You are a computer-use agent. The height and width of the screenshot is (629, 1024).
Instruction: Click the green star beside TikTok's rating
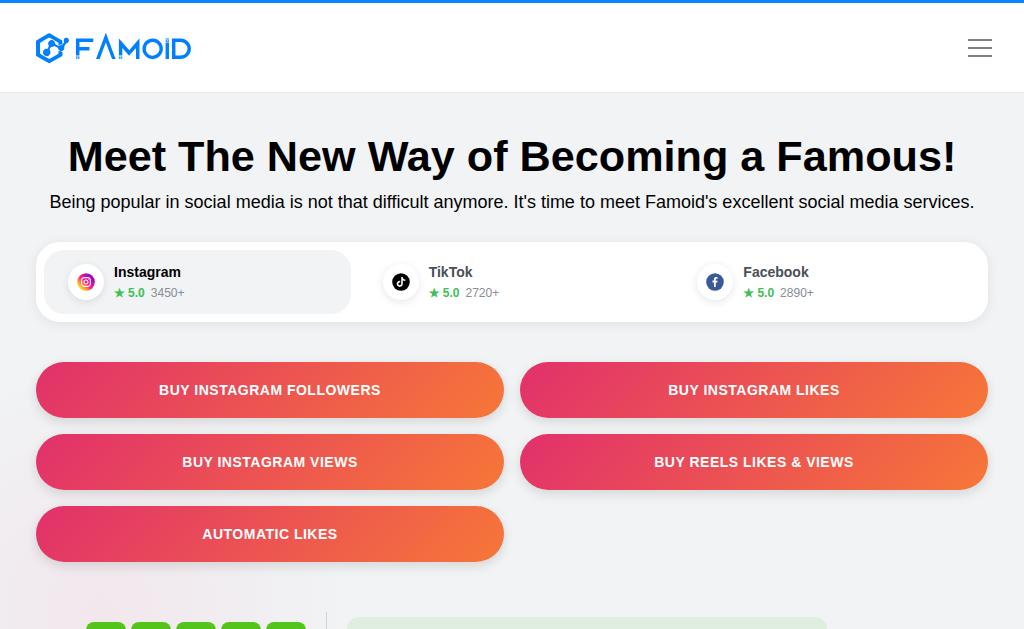pyautogui.click(x=434, y=293)
